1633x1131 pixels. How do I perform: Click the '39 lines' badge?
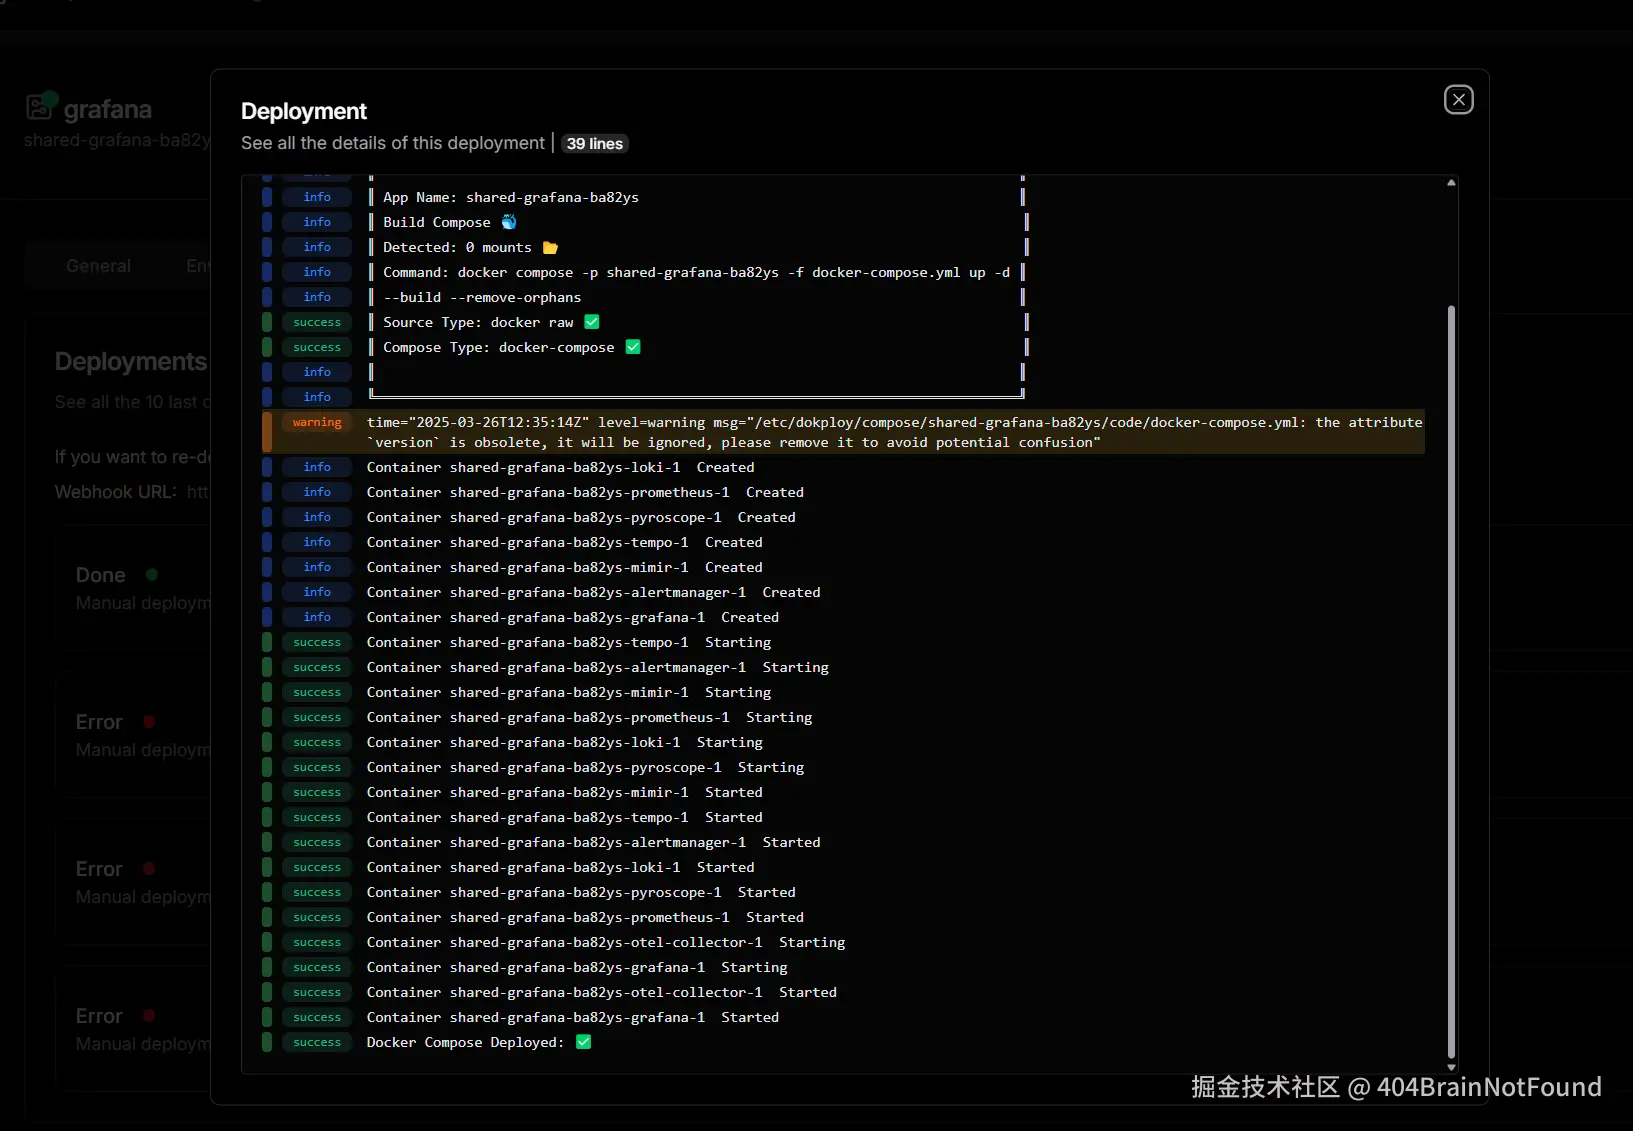595,144
